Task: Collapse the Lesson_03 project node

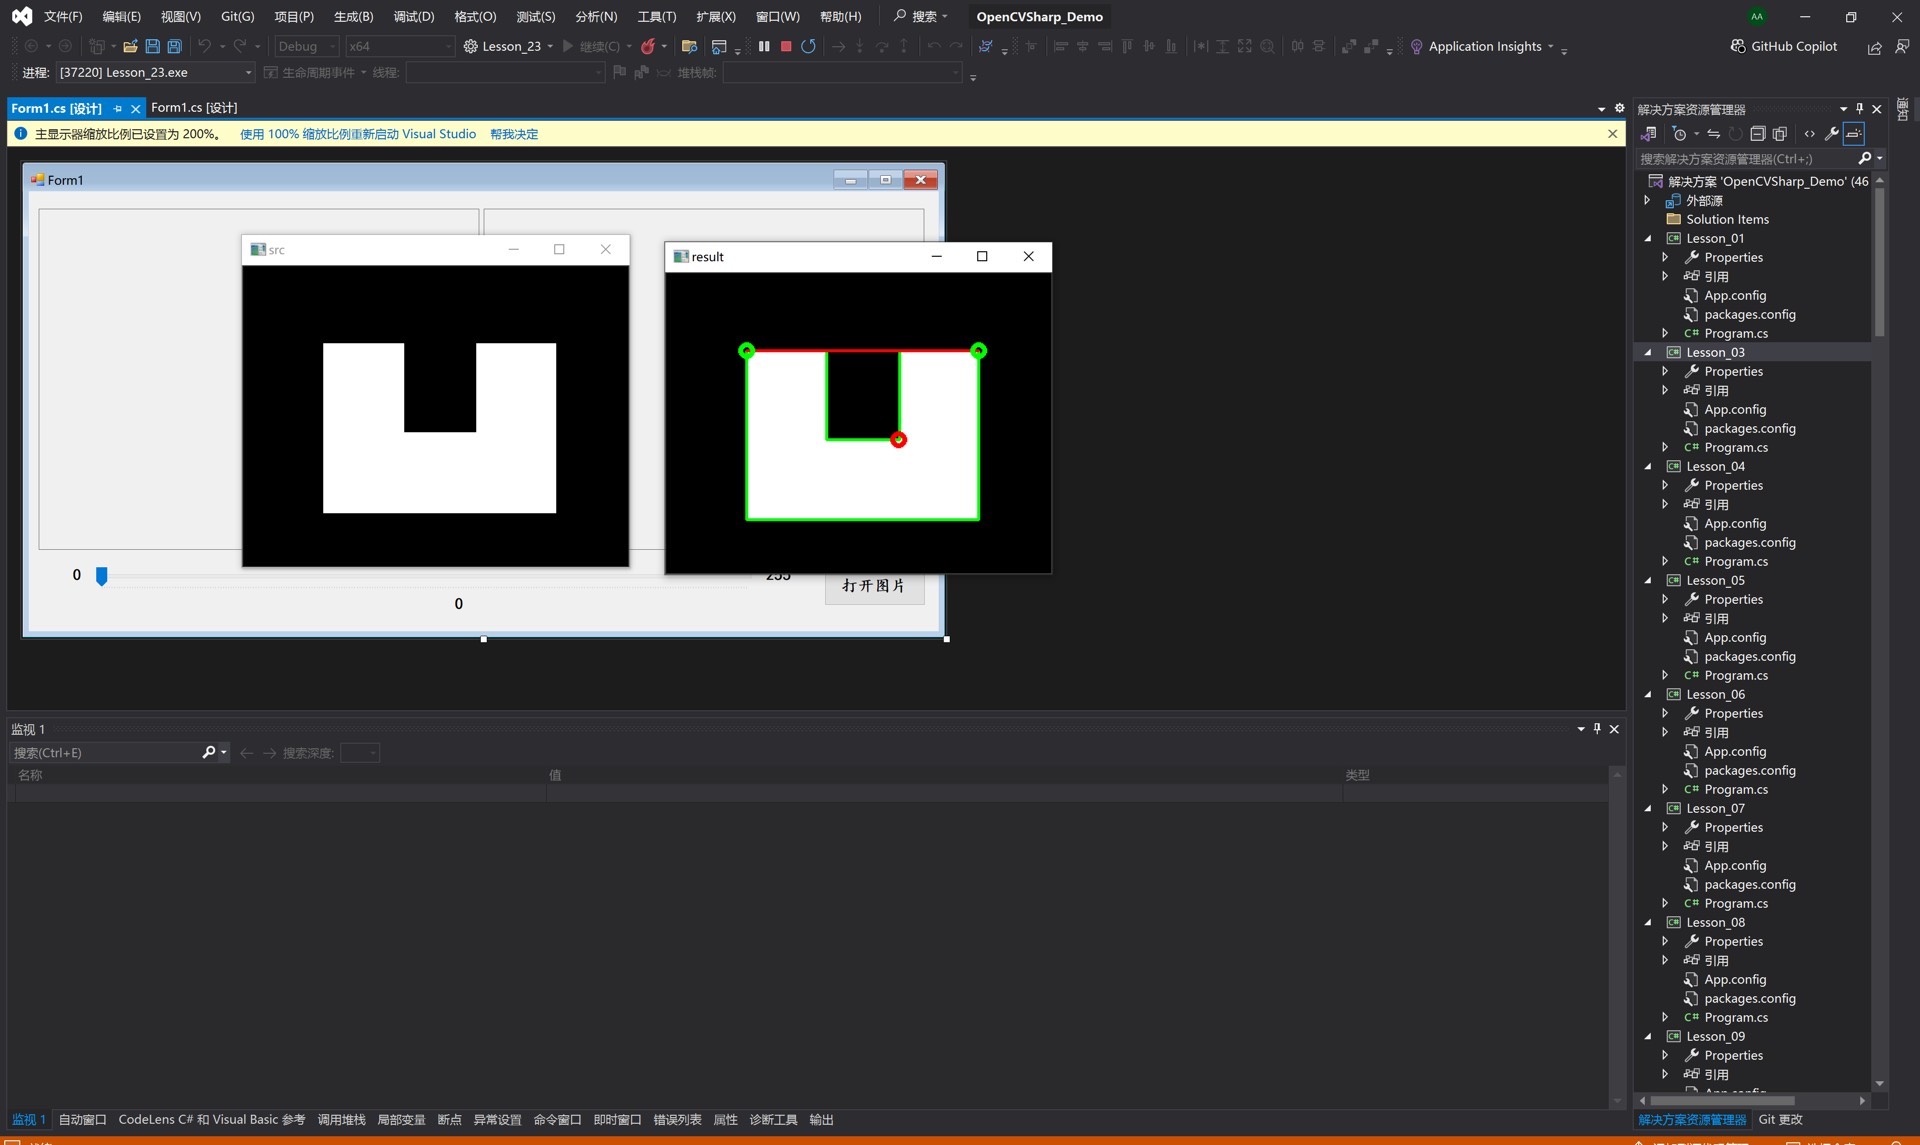Action: coord(1648,352)
